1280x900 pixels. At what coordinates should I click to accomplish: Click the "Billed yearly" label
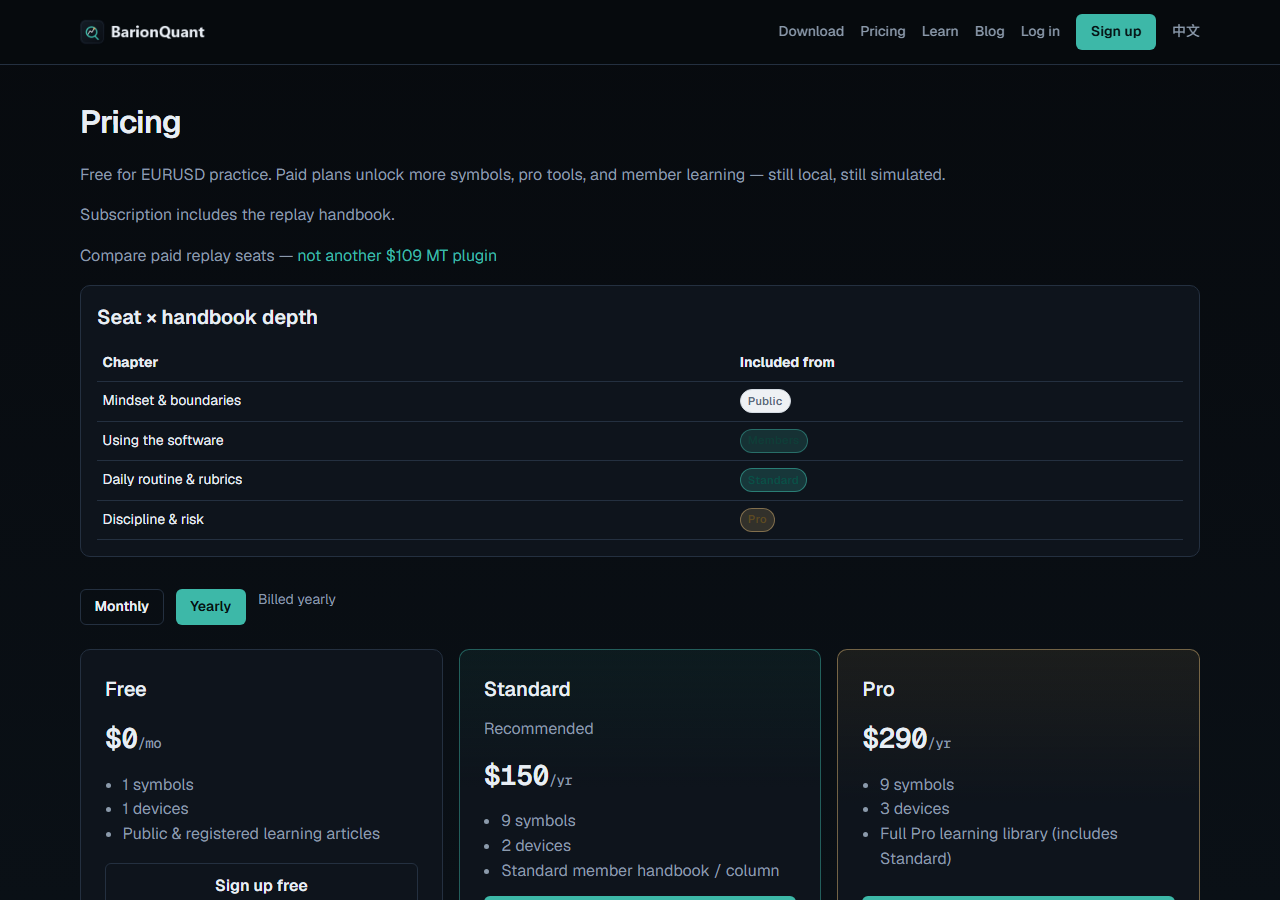point(297,600)
